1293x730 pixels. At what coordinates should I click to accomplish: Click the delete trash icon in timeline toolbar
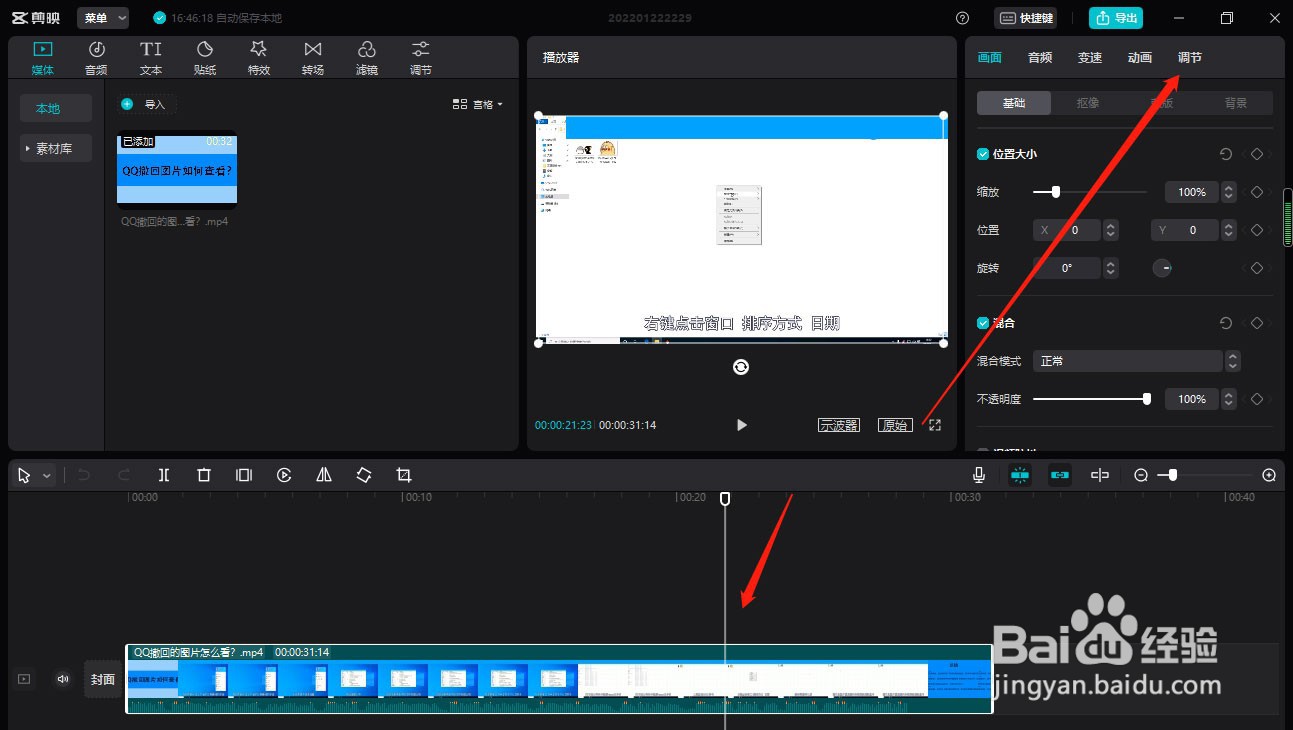point(204,475)
